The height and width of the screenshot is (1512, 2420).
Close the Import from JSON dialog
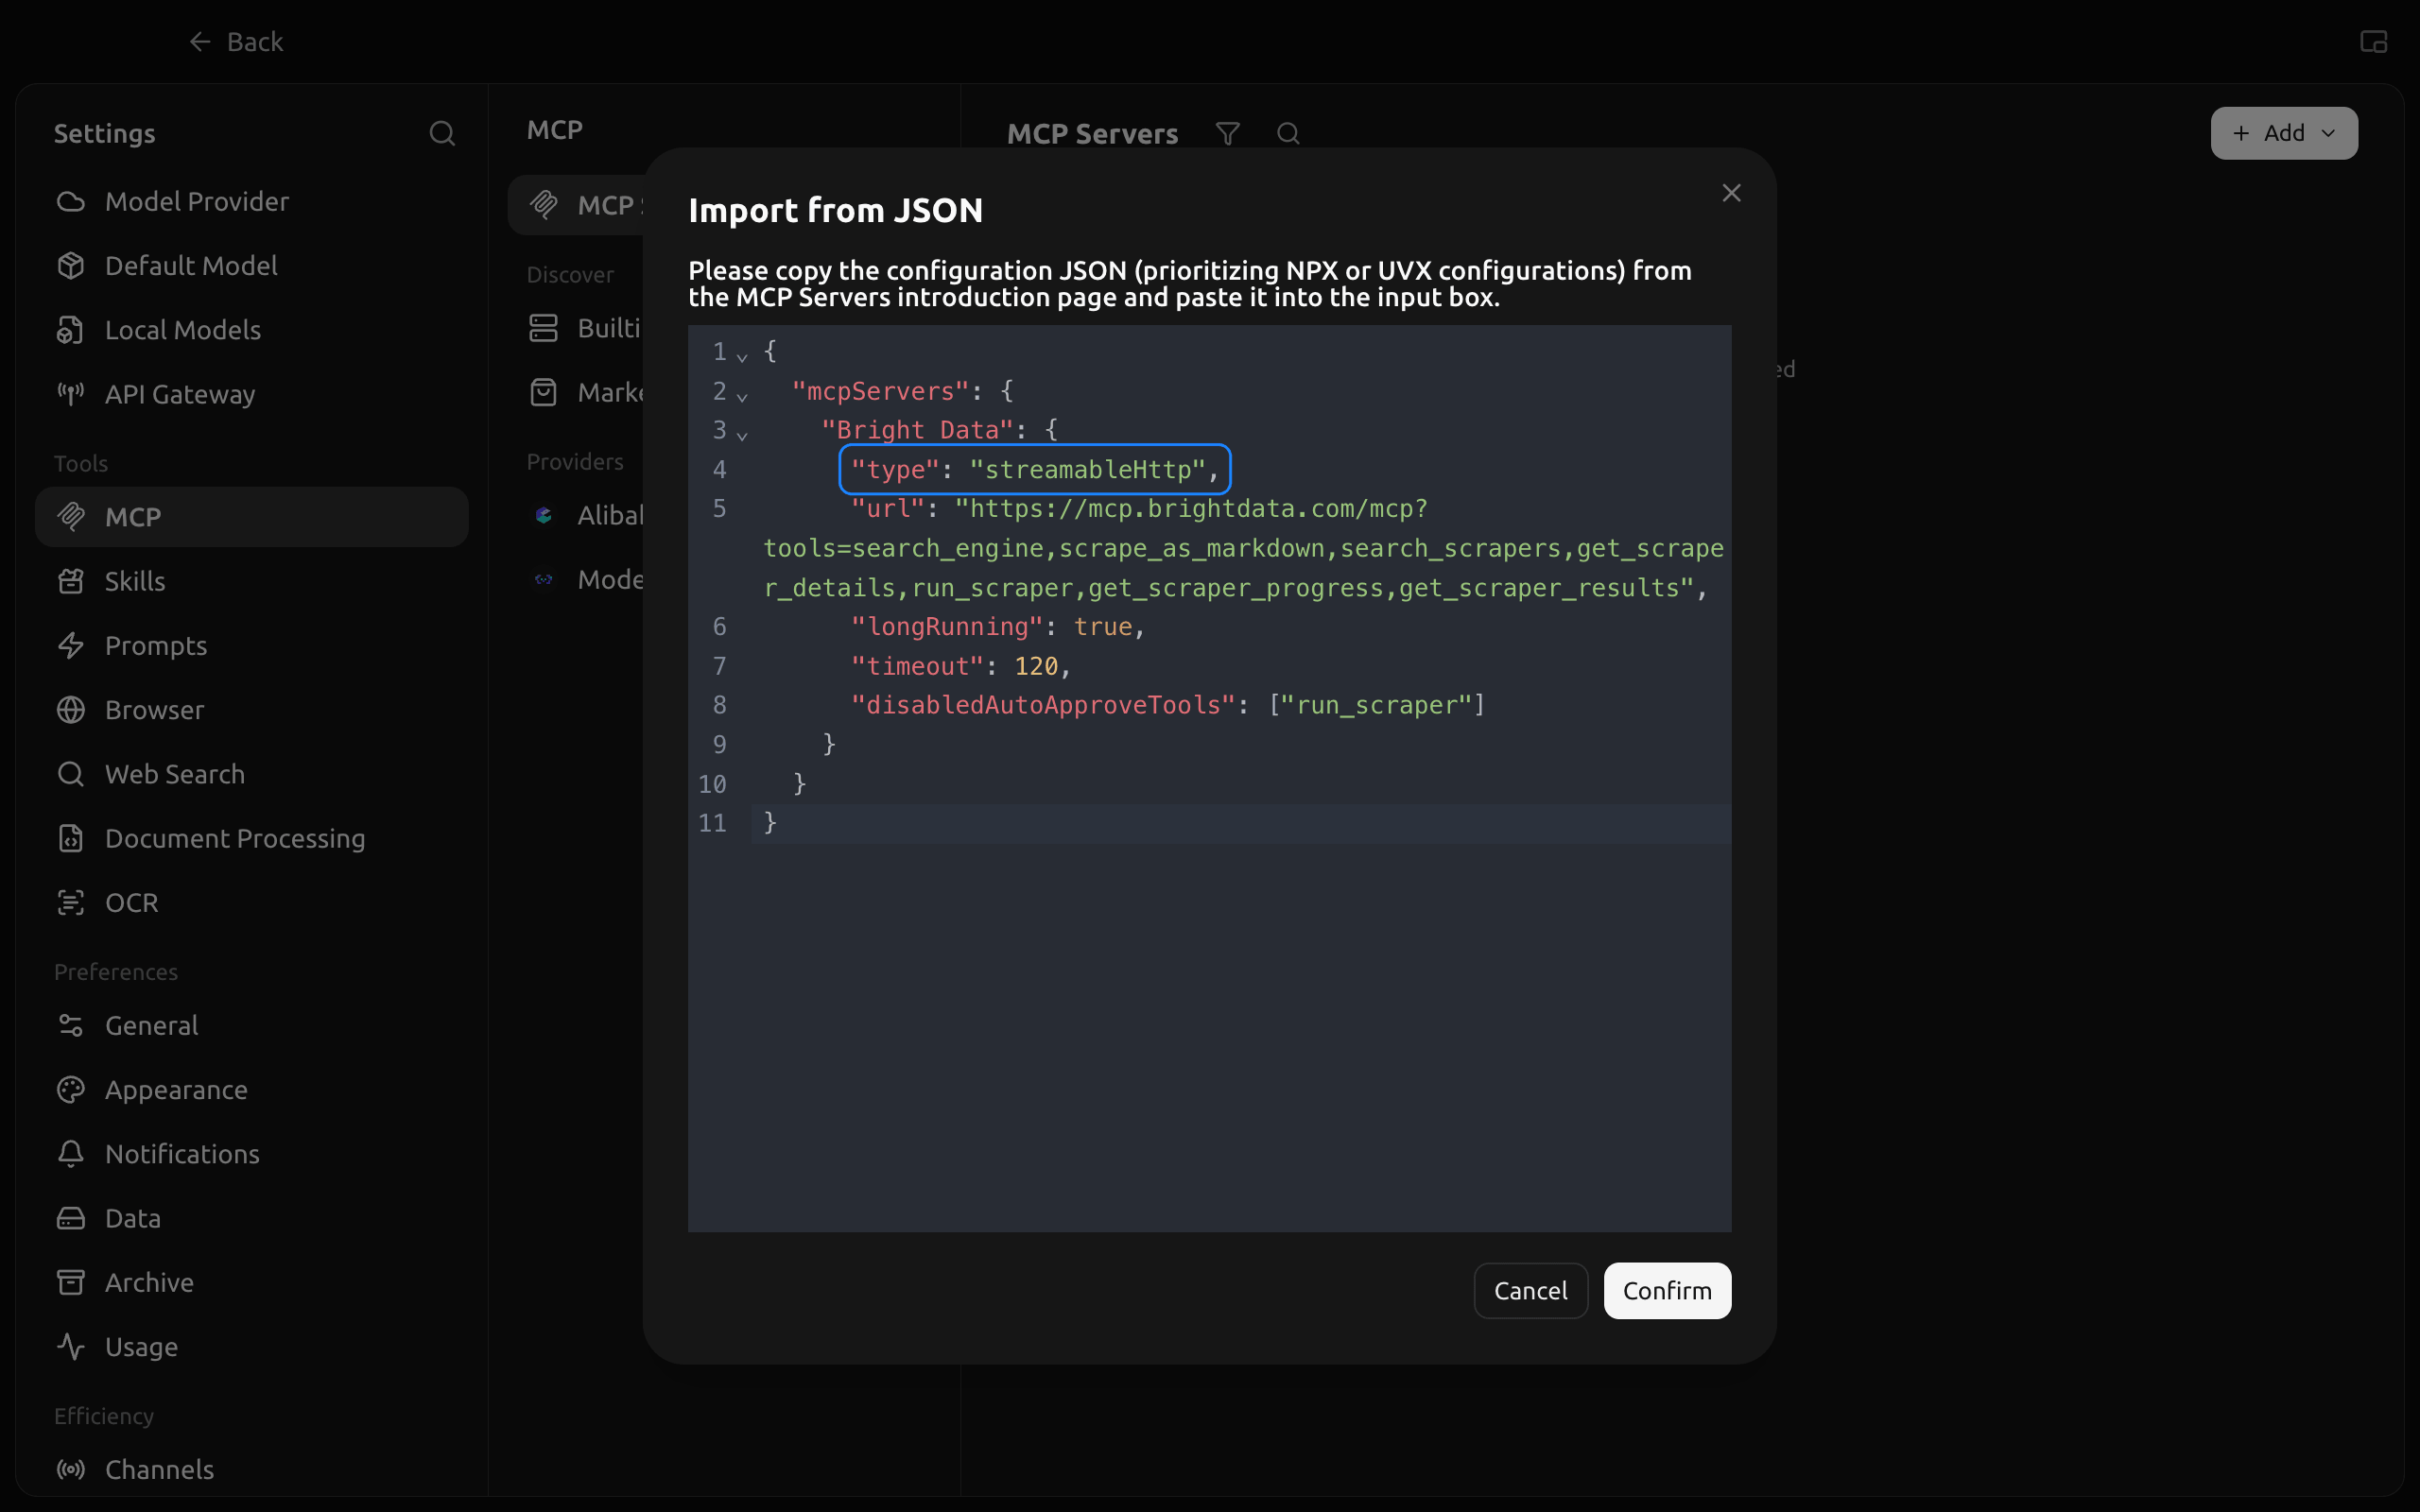pyautogui.click(x=1731, y=193)
